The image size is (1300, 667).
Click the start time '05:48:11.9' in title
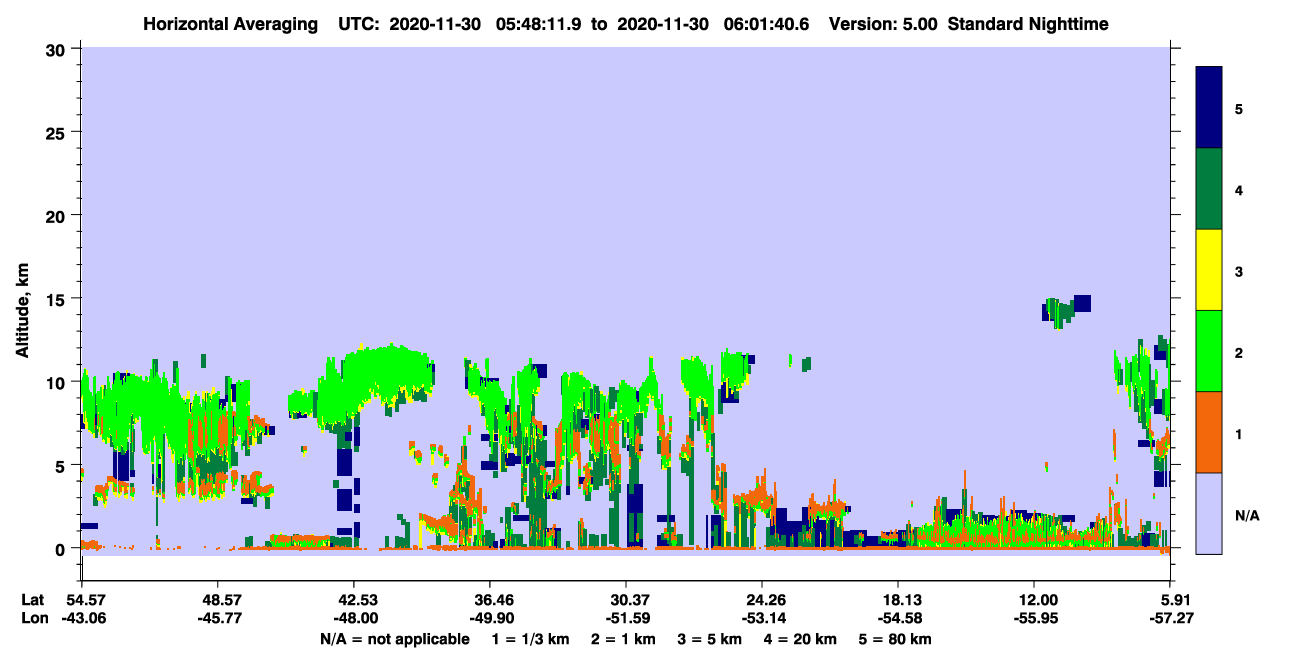pos(537,23)
